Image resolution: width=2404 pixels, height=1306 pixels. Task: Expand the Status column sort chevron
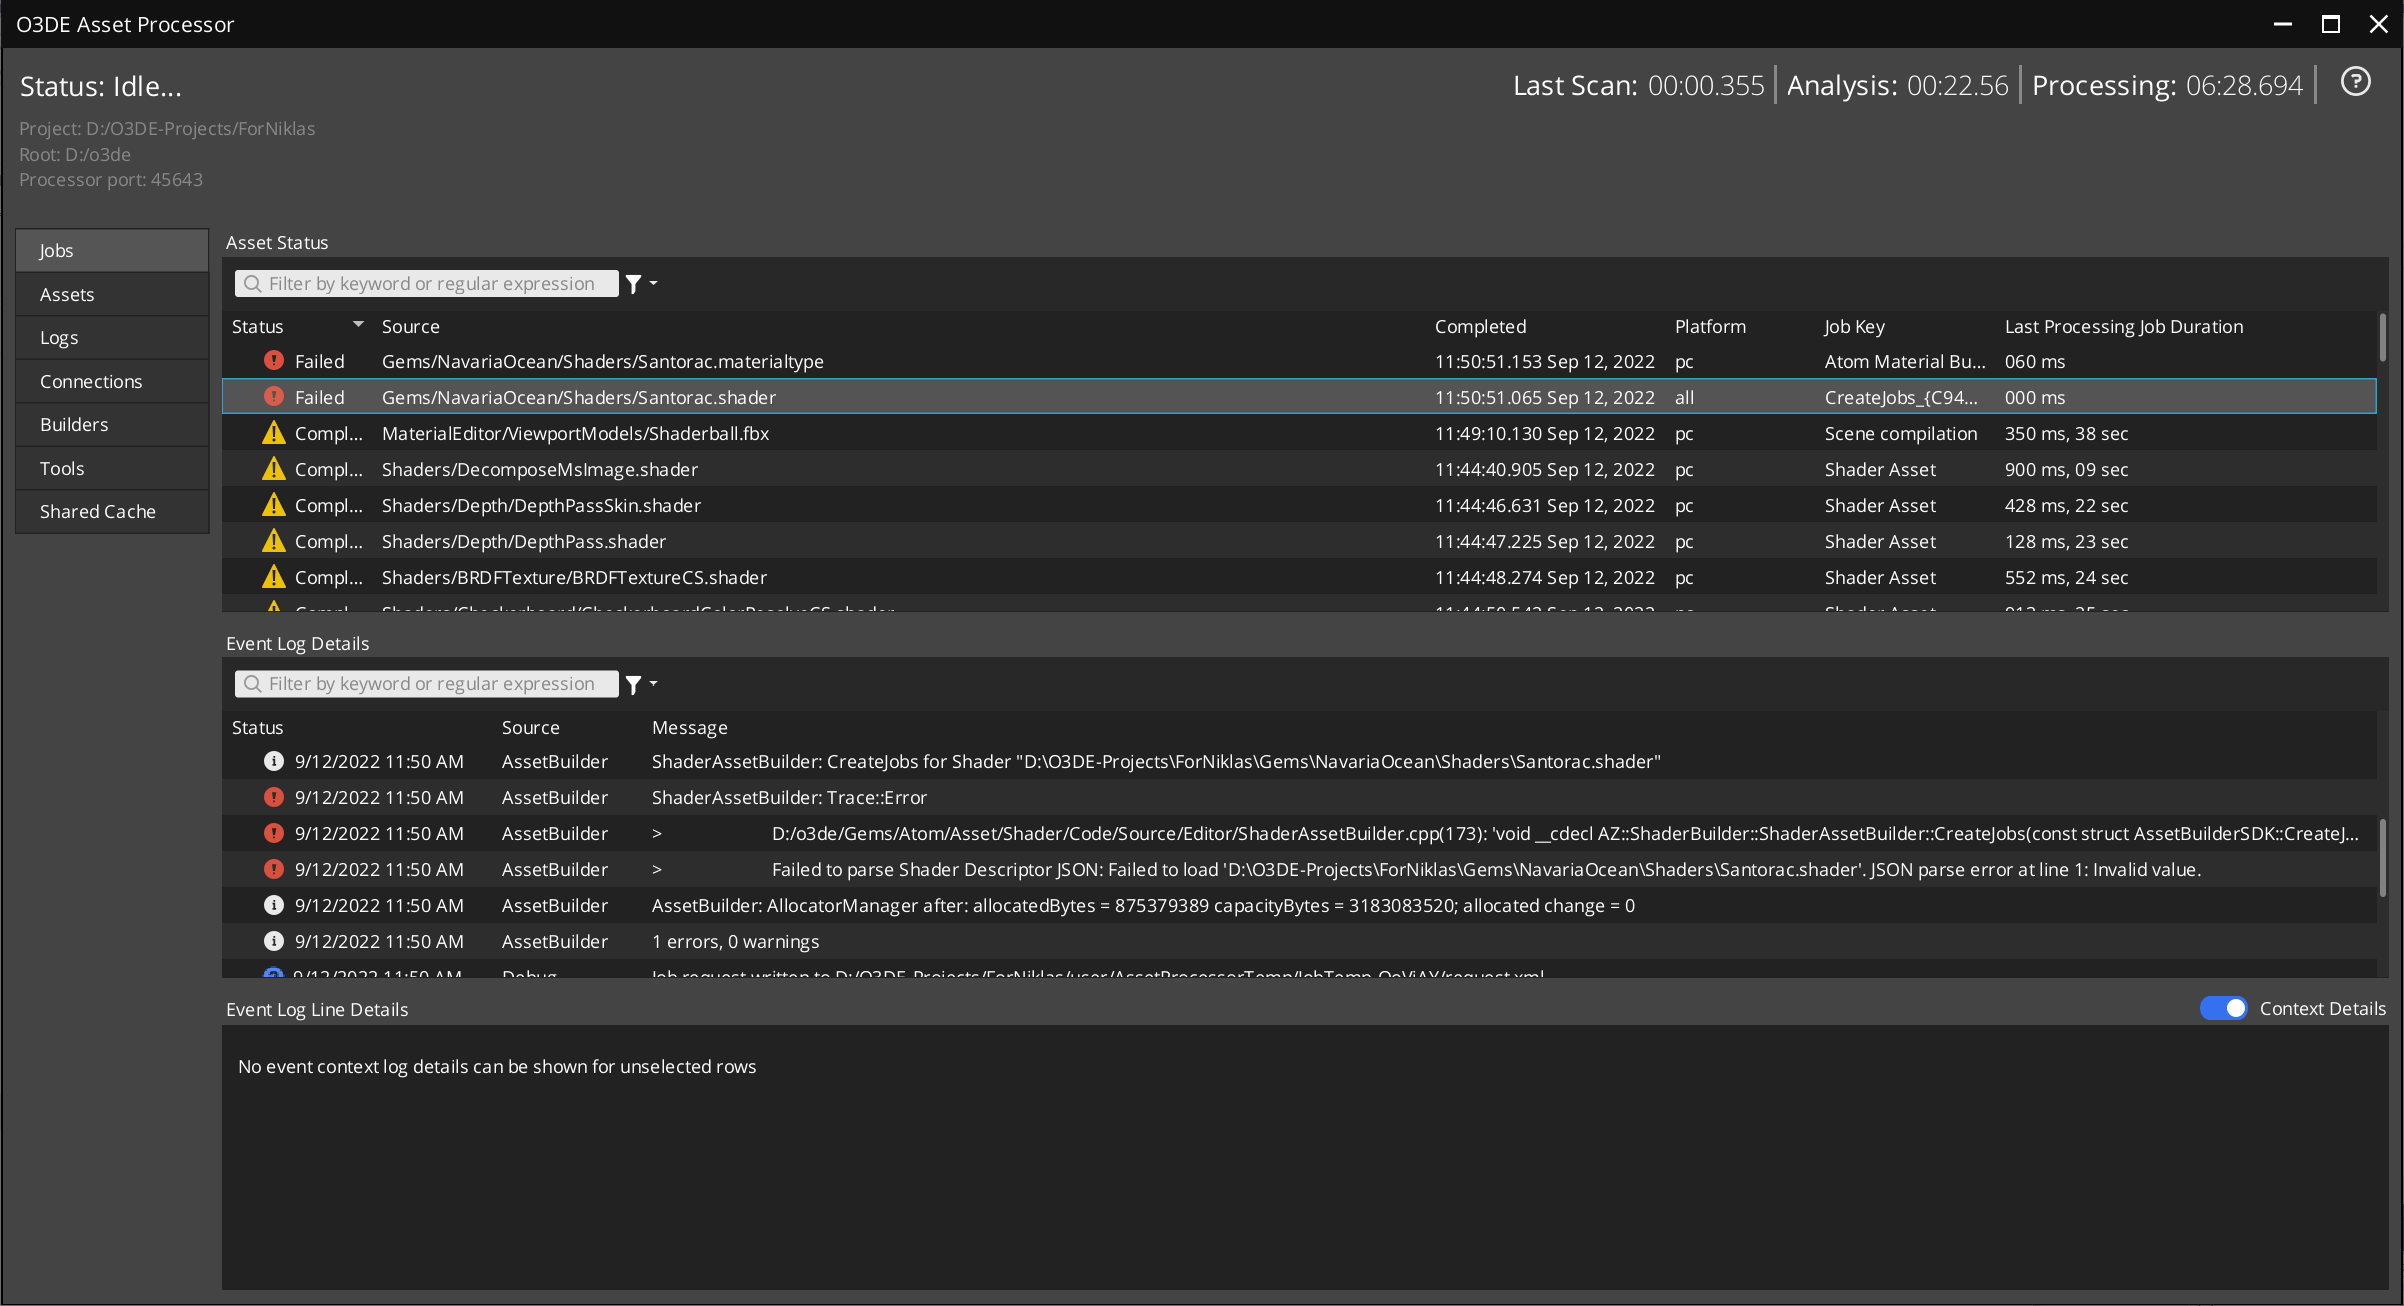point(359,324)
